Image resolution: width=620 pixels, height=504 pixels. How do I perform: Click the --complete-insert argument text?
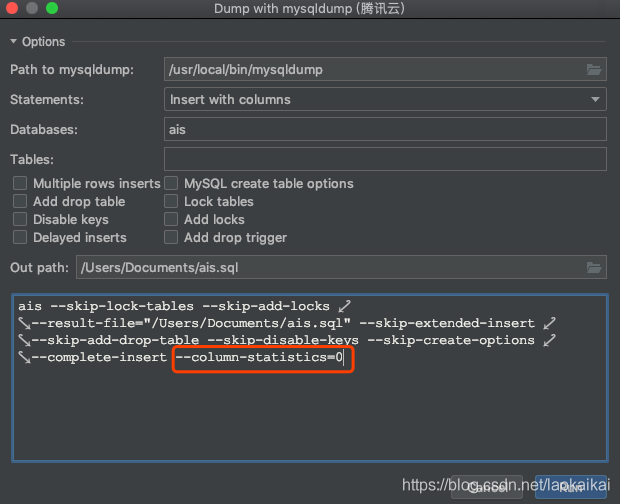(99, 357)
